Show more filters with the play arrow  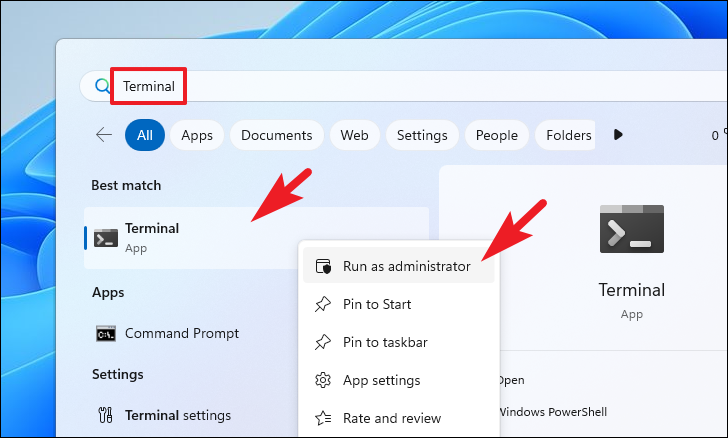coord(618,135)
